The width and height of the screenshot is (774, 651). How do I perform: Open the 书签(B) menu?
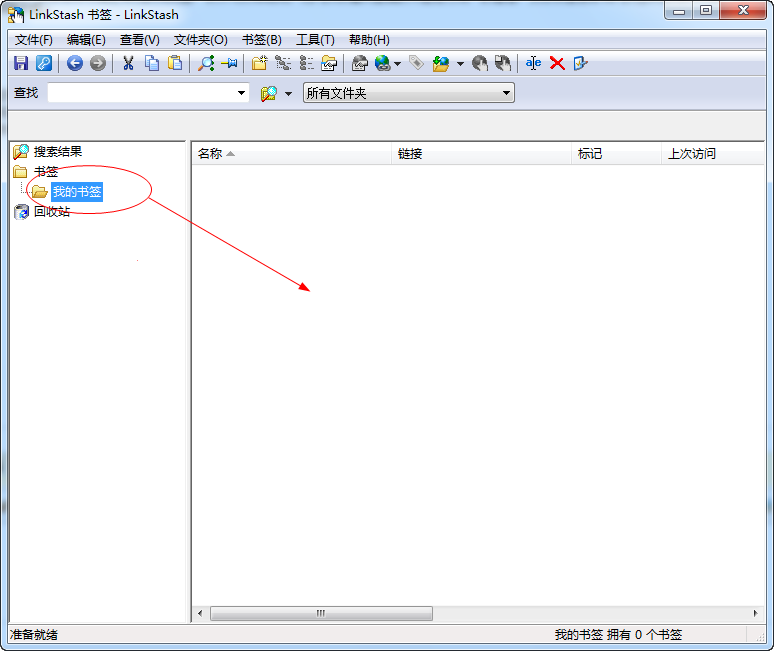[262, 39]
